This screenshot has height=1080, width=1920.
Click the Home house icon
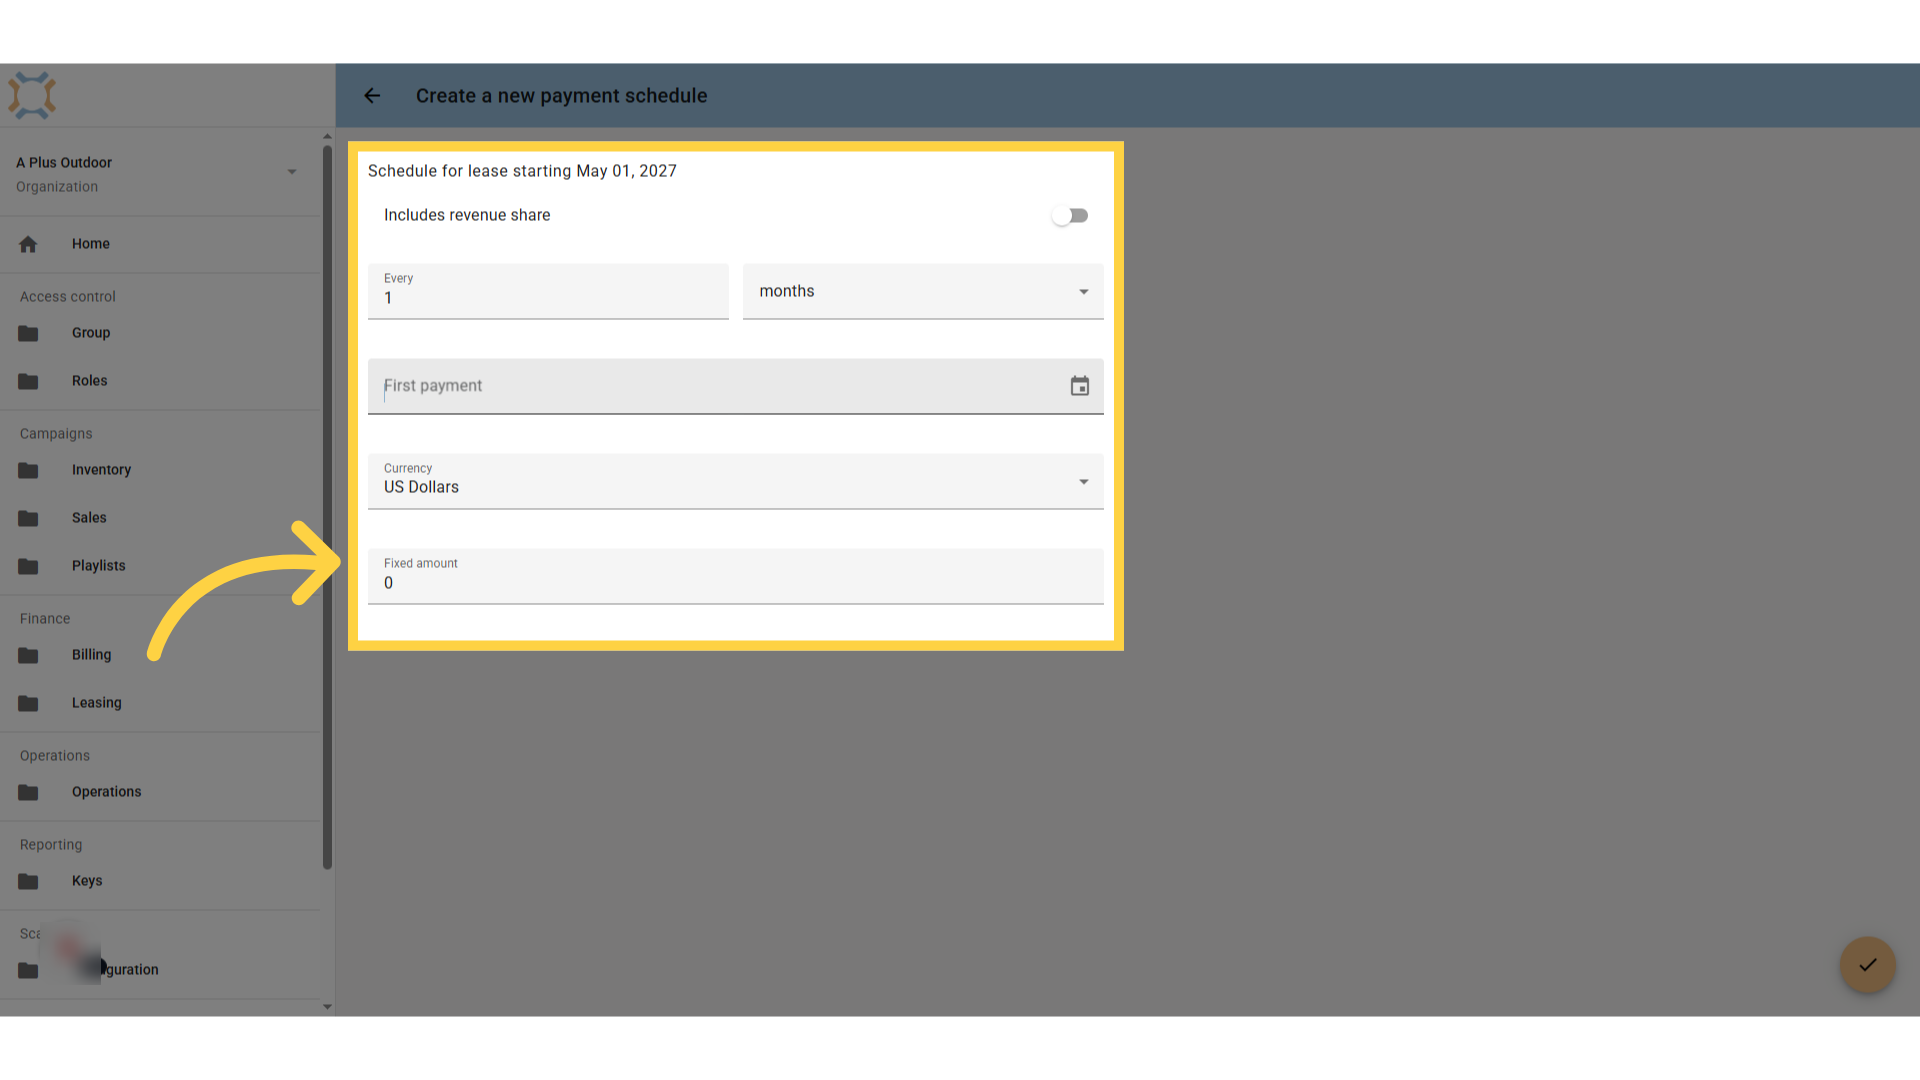pyautogui.click(x=28, y=244)
